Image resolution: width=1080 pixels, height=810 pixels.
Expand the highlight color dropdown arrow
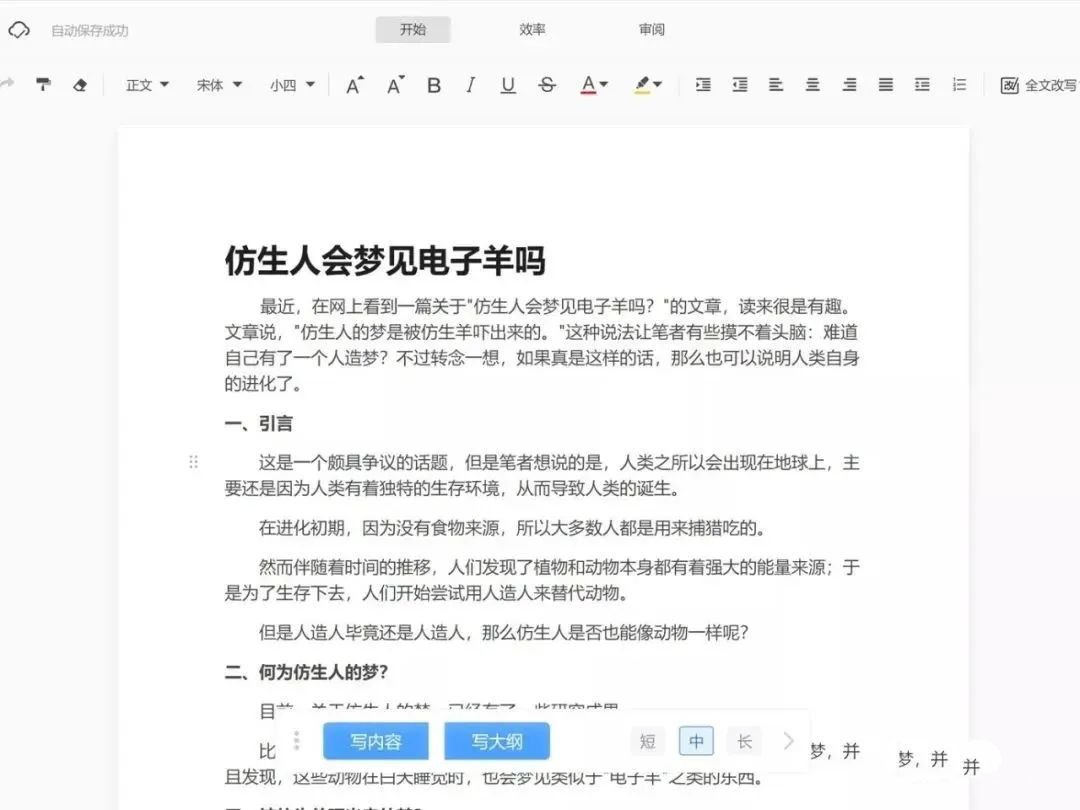tap(658, 85)
